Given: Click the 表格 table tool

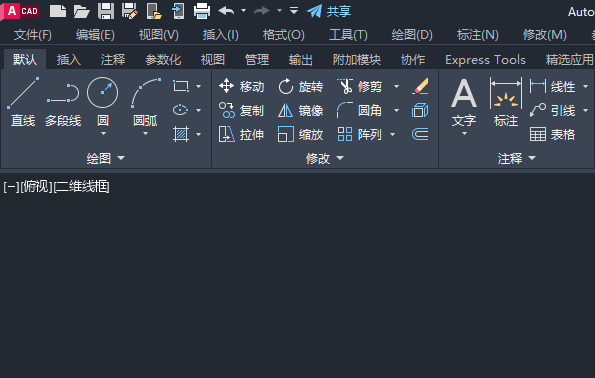Looking at the screenshot, I should point(552,134).
